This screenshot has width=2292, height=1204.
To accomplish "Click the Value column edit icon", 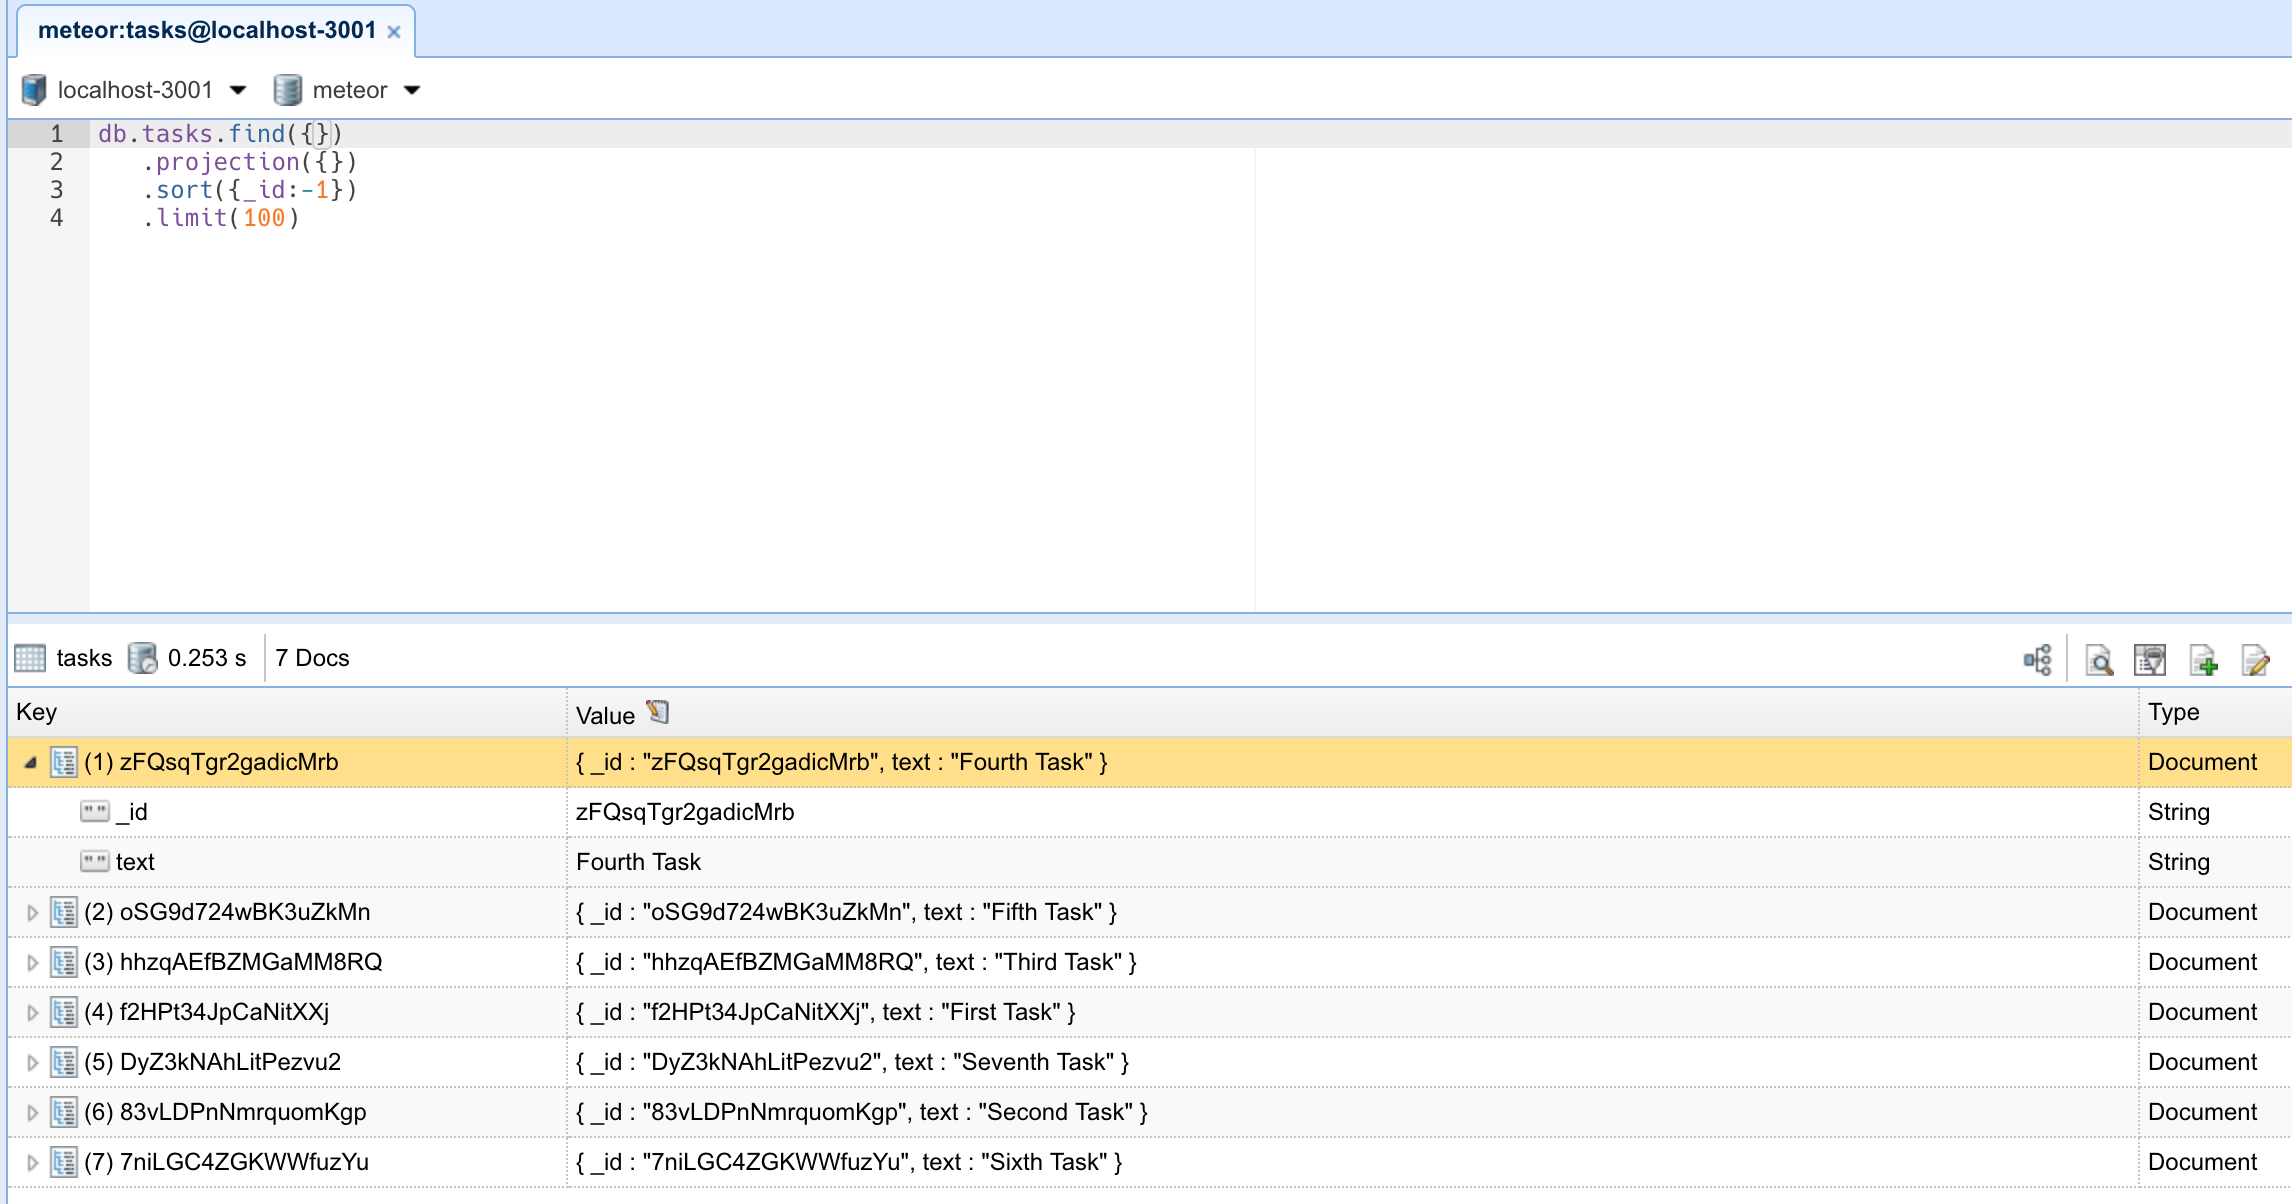I will point(658,712).
